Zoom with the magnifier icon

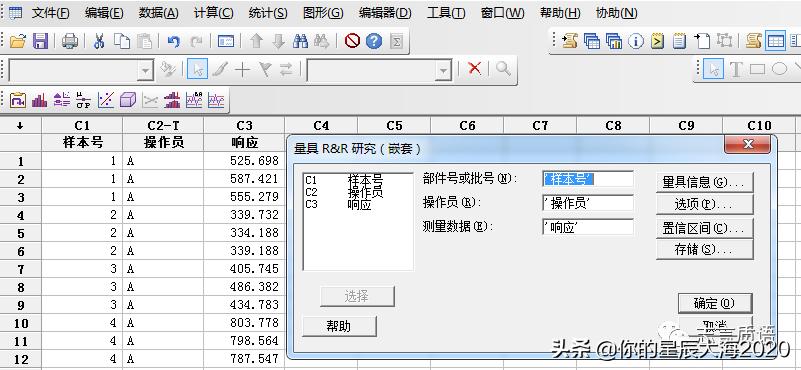(x=503, y=68)
